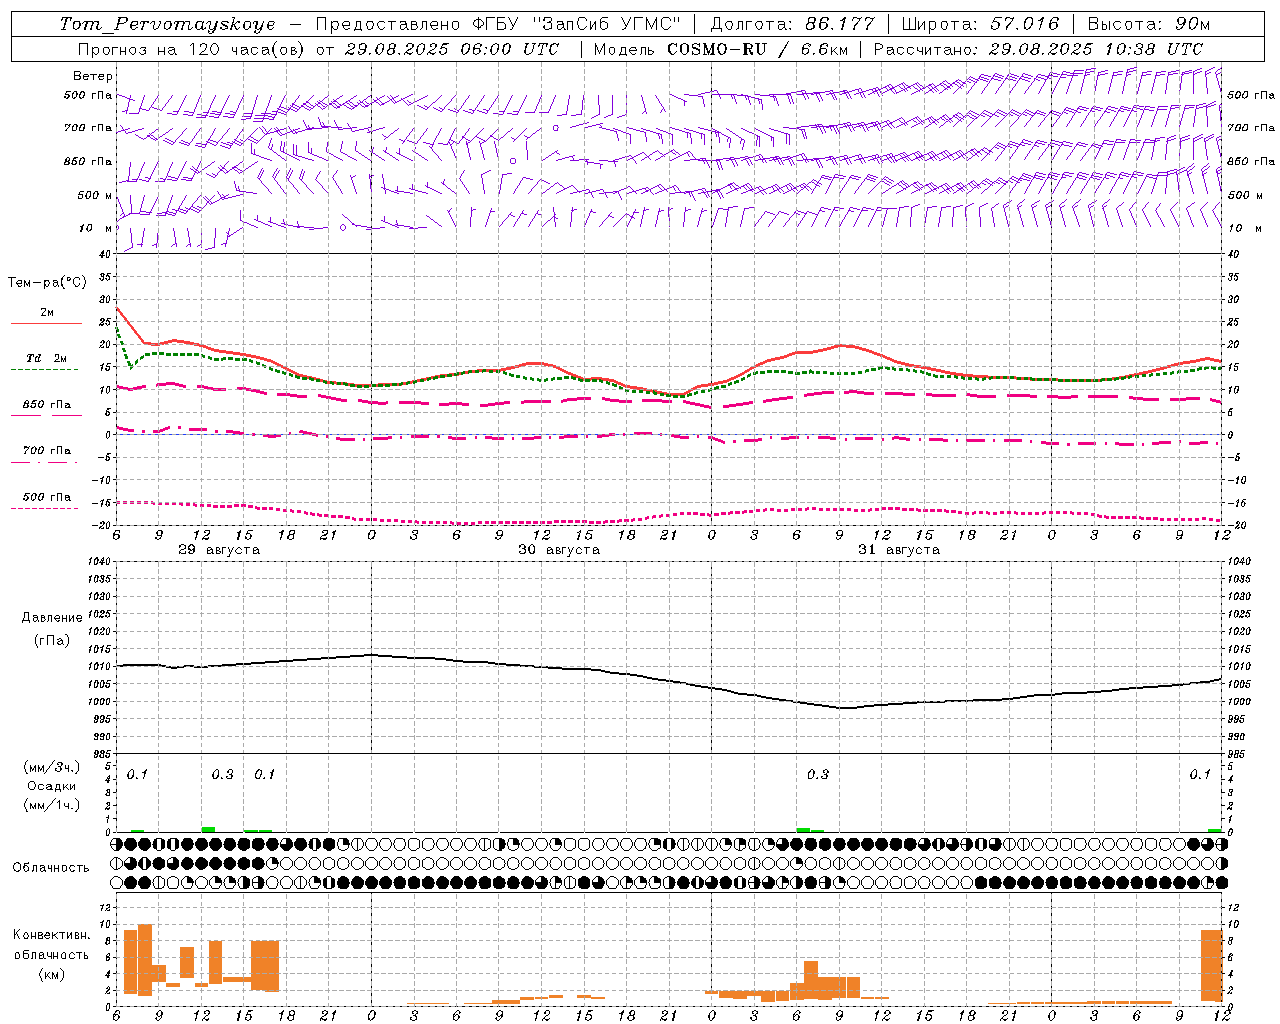Click the red 2м temperature legend line

coord(46,323)
